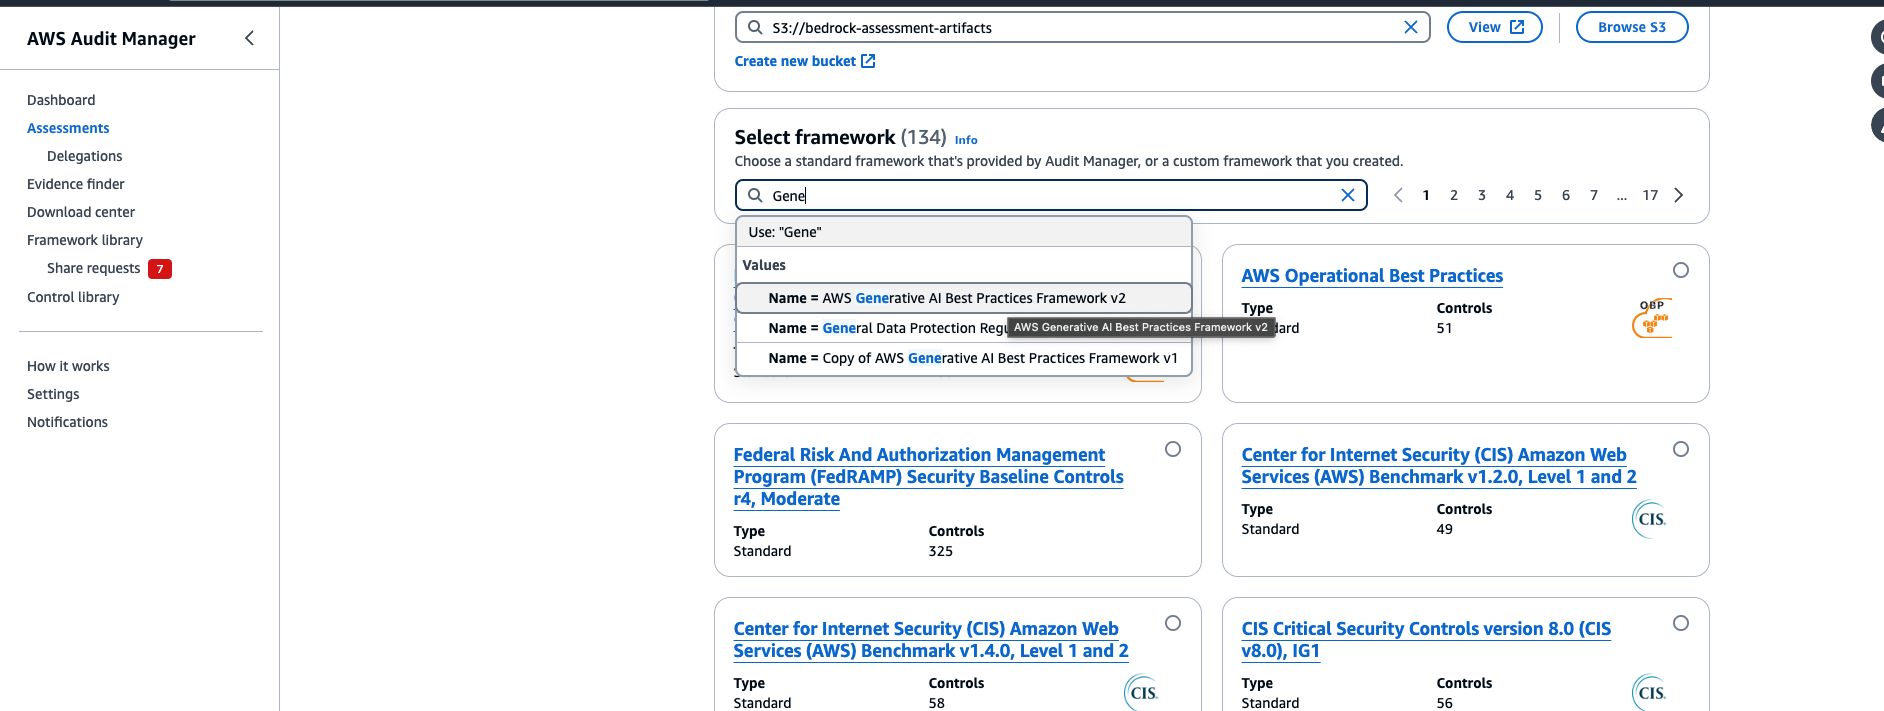Open the Info link beside Select framework
The image size is (1884, 711).
point(966,140)
